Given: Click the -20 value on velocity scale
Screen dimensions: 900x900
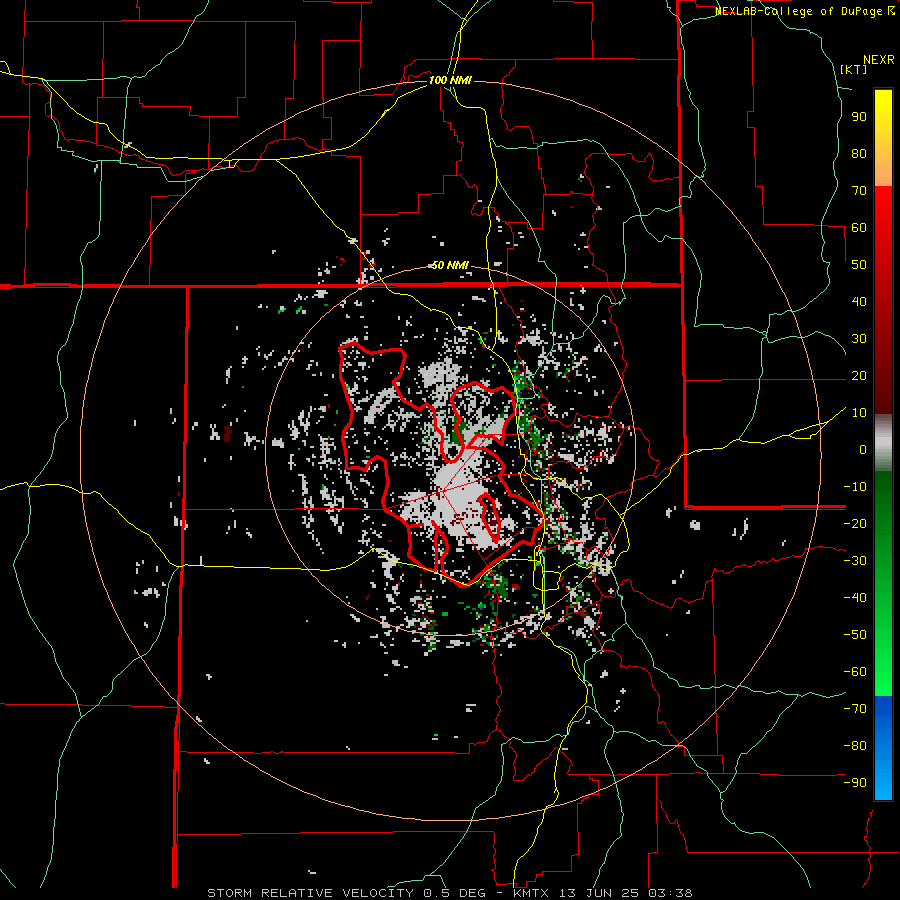Looking at the screenshot, I should [855, 523].
